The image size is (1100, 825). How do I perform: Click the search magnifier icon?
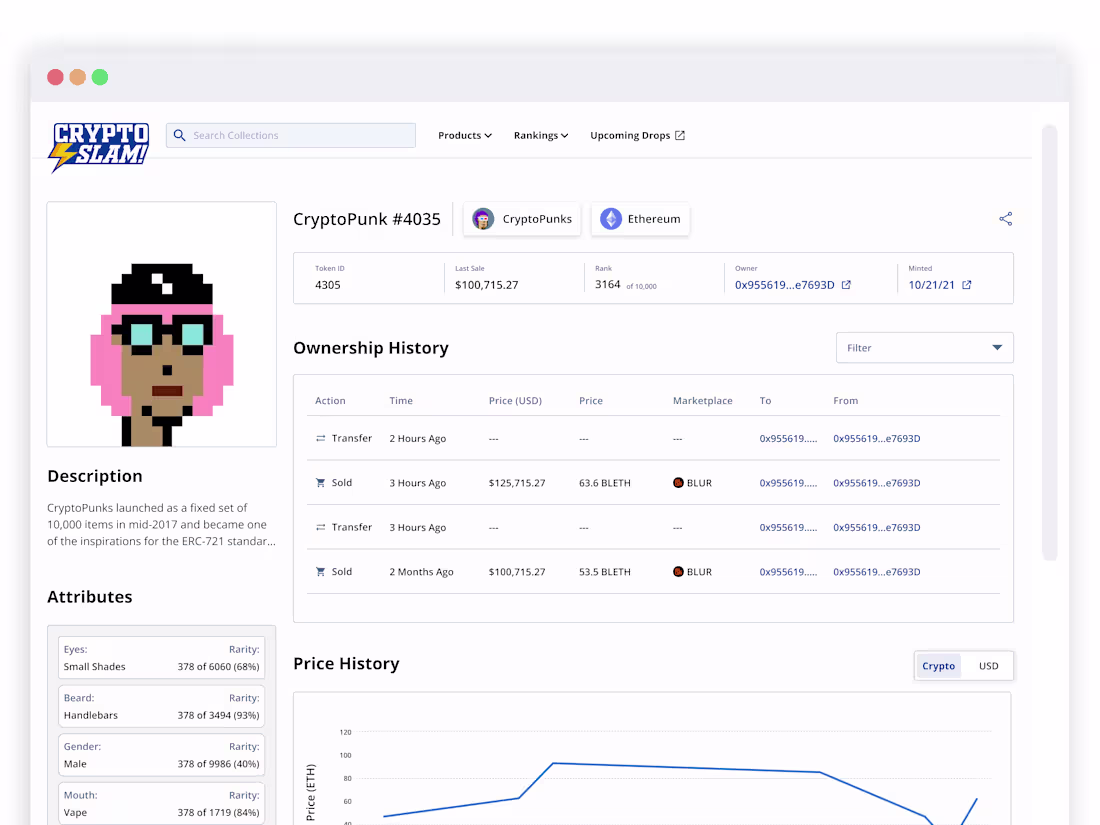click(179, 134)
